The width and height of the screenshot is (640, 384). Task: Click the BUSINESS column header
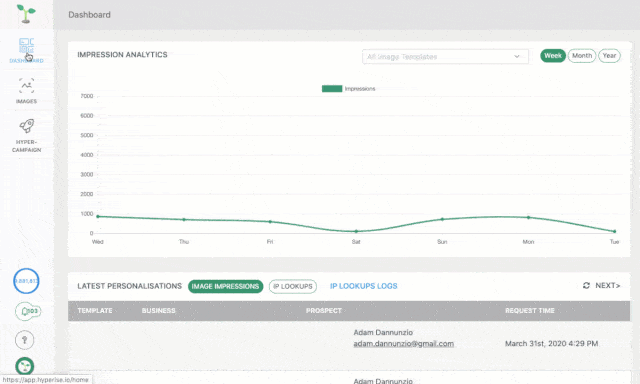pos(158,311)
